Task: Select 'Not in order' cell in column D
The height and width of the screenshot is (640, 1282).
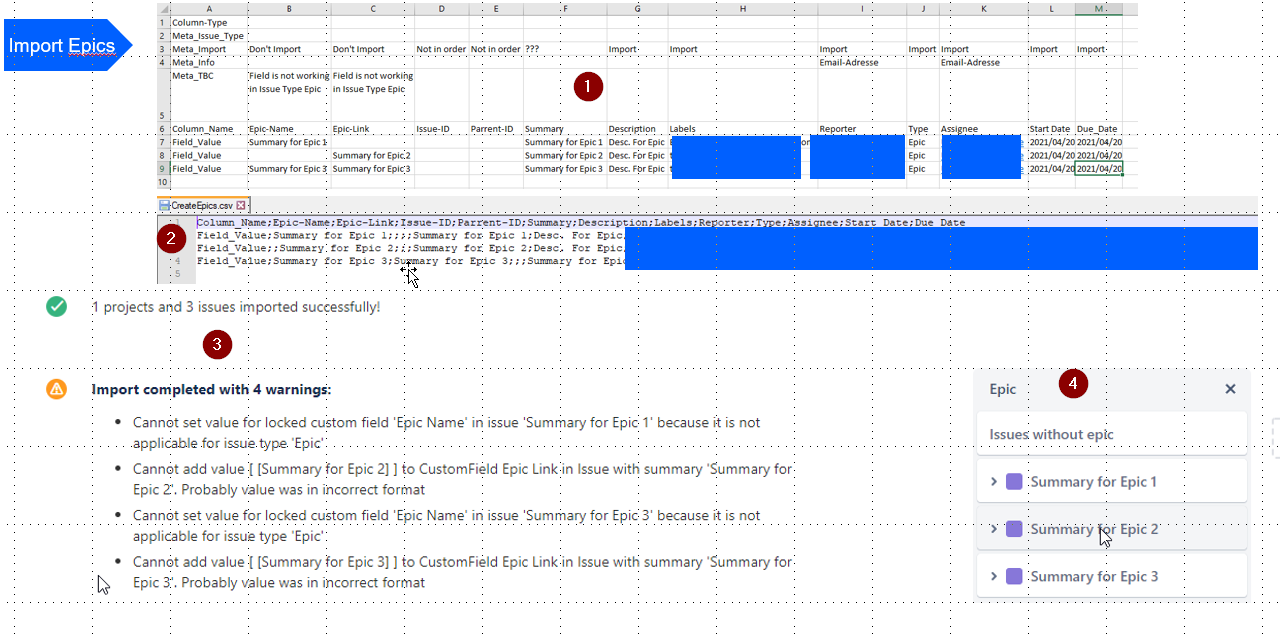Action: point(441,49)
